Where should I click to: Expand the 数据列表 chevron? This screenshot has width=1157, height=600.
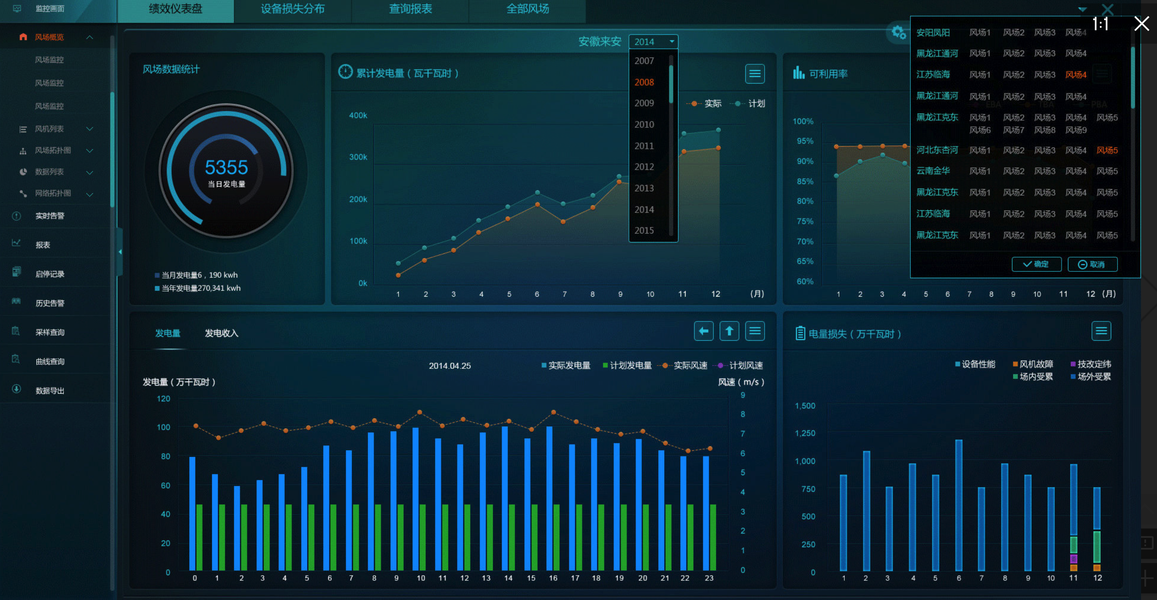pyautogui.click(x=89, y=172)
